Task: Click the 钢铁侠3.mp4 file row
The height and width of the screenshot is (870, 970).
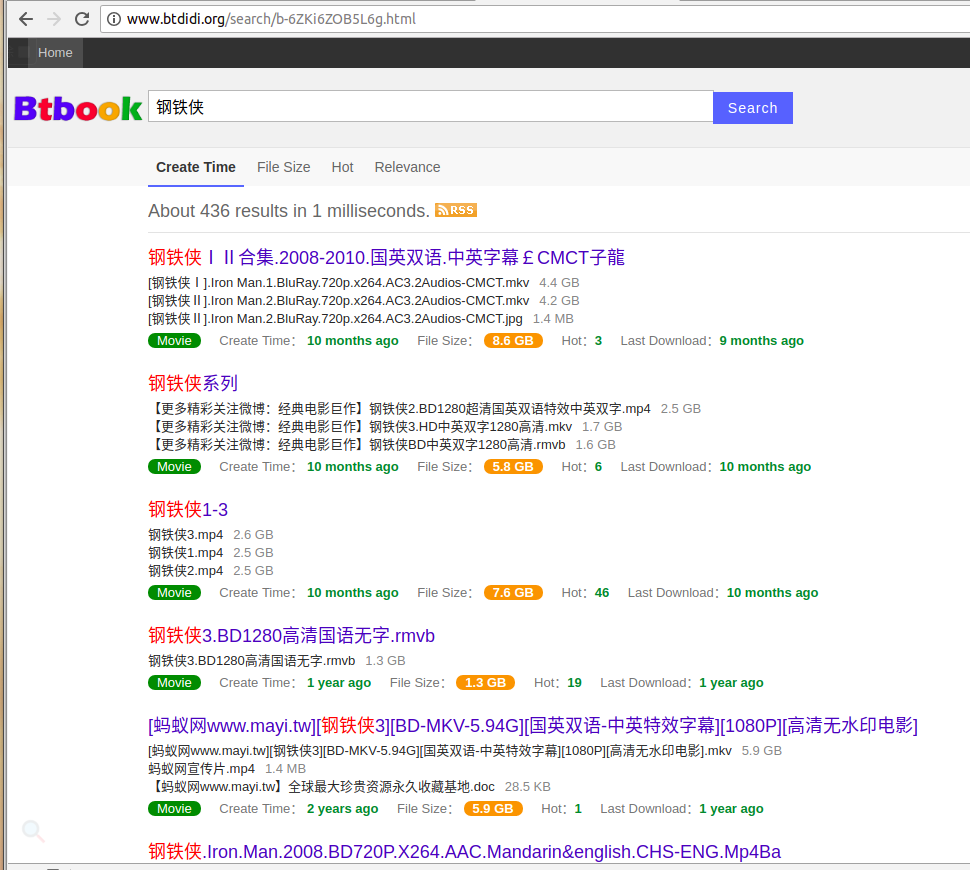Action: (x=211, y=535)
